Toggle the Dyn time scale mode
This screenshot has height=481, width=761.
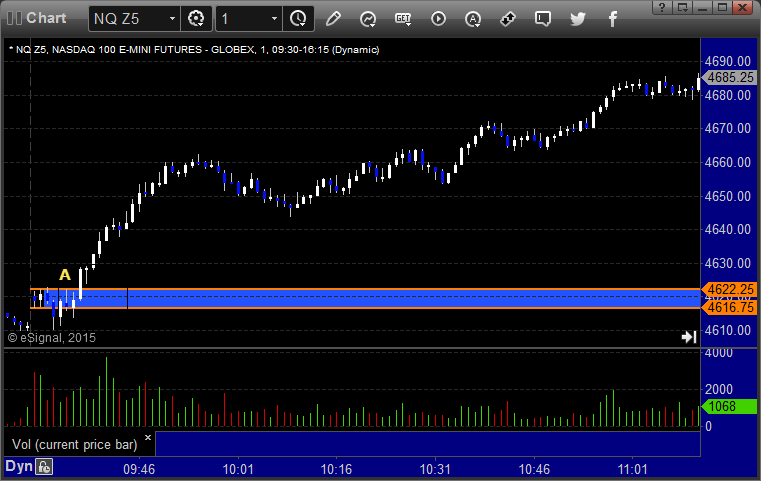(18, 466)
